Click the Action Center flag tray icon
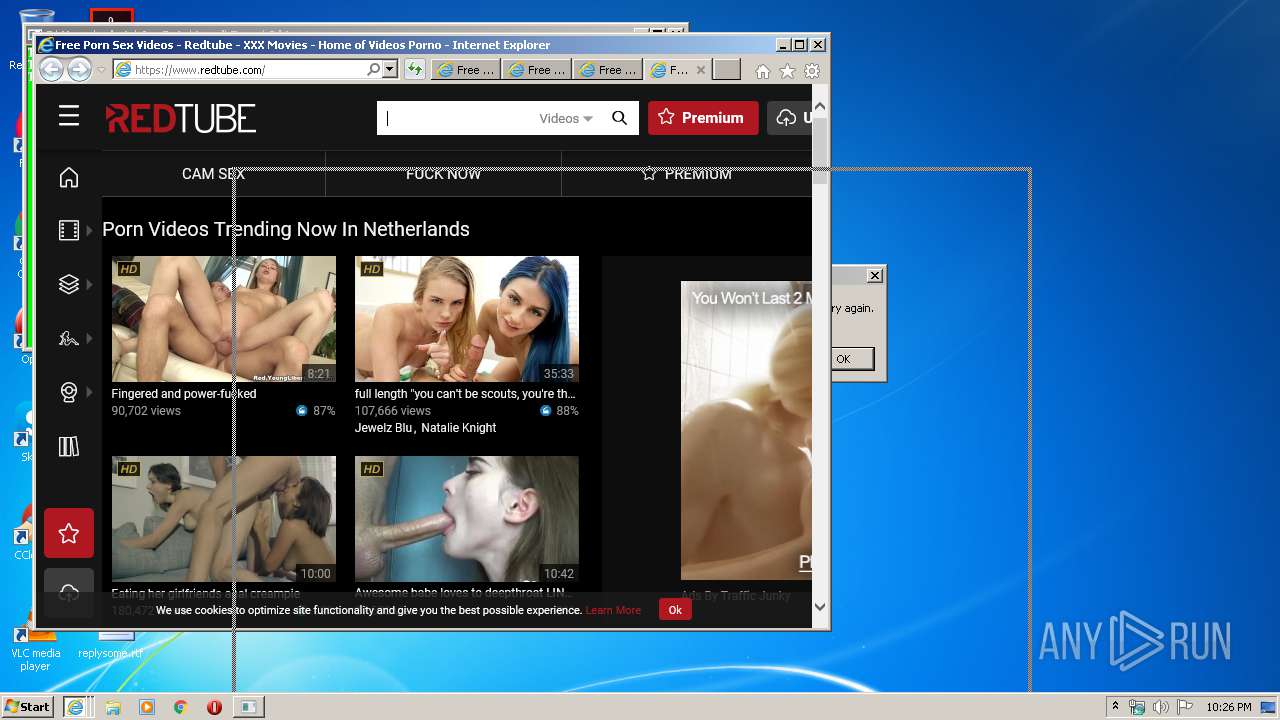This screenshot has height=720, width=1280. coord(1185,707)
